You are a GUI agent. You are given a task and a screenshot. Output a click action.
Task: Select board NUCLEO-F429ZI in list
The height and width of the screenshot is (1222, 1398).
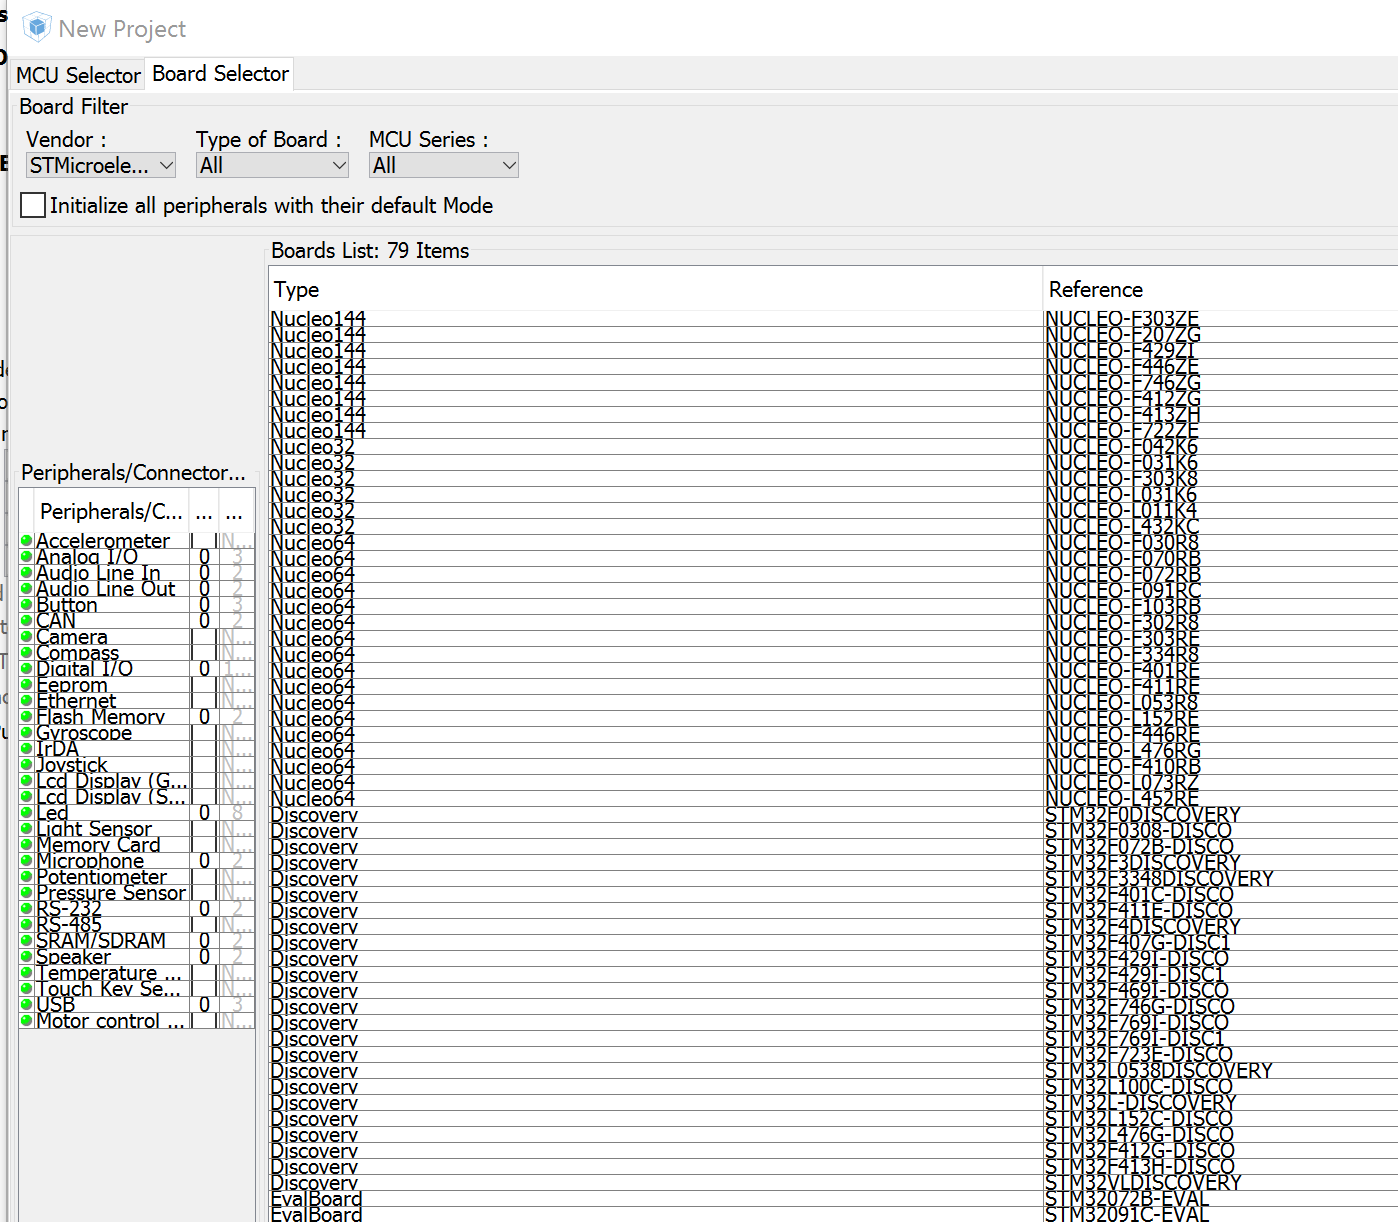click(834, 351)
